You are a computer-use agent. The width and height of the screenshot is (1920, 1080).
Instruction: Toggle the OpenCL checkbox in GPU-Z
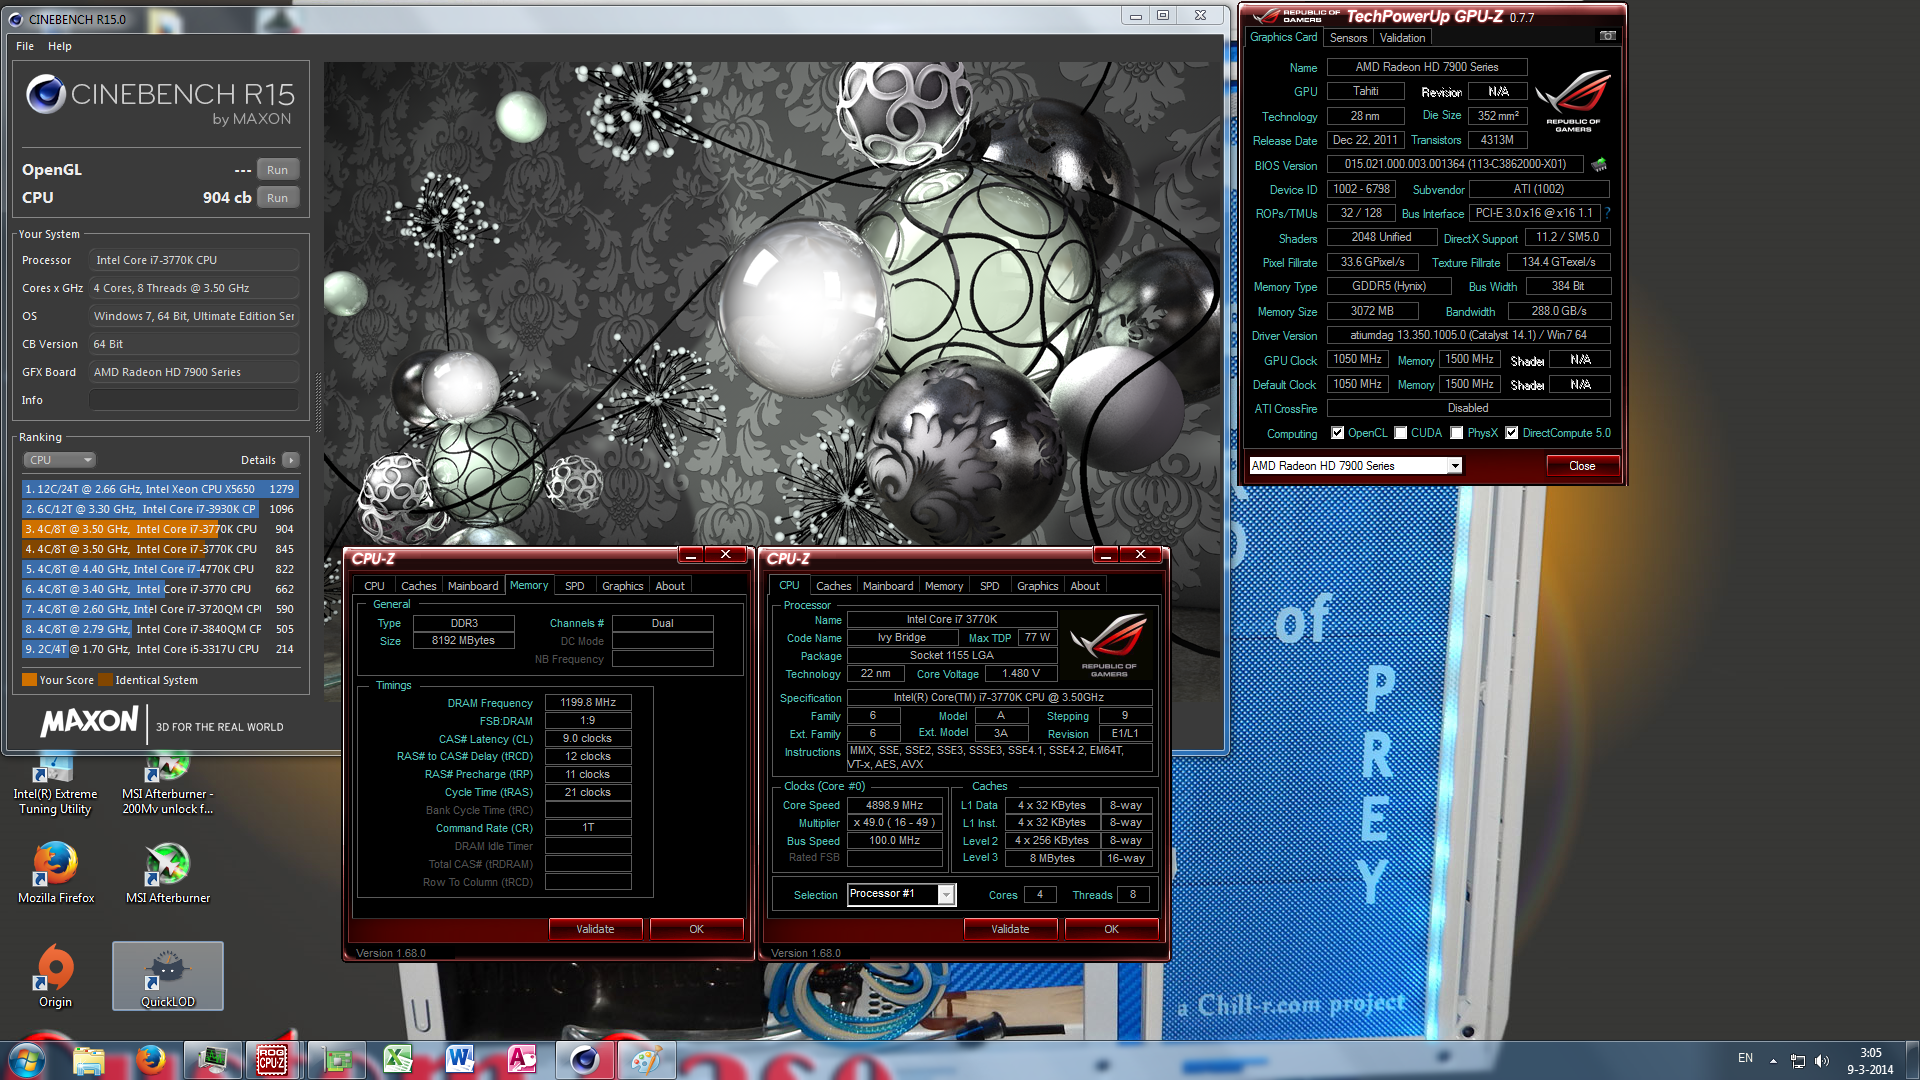(x=1337, y=433)
